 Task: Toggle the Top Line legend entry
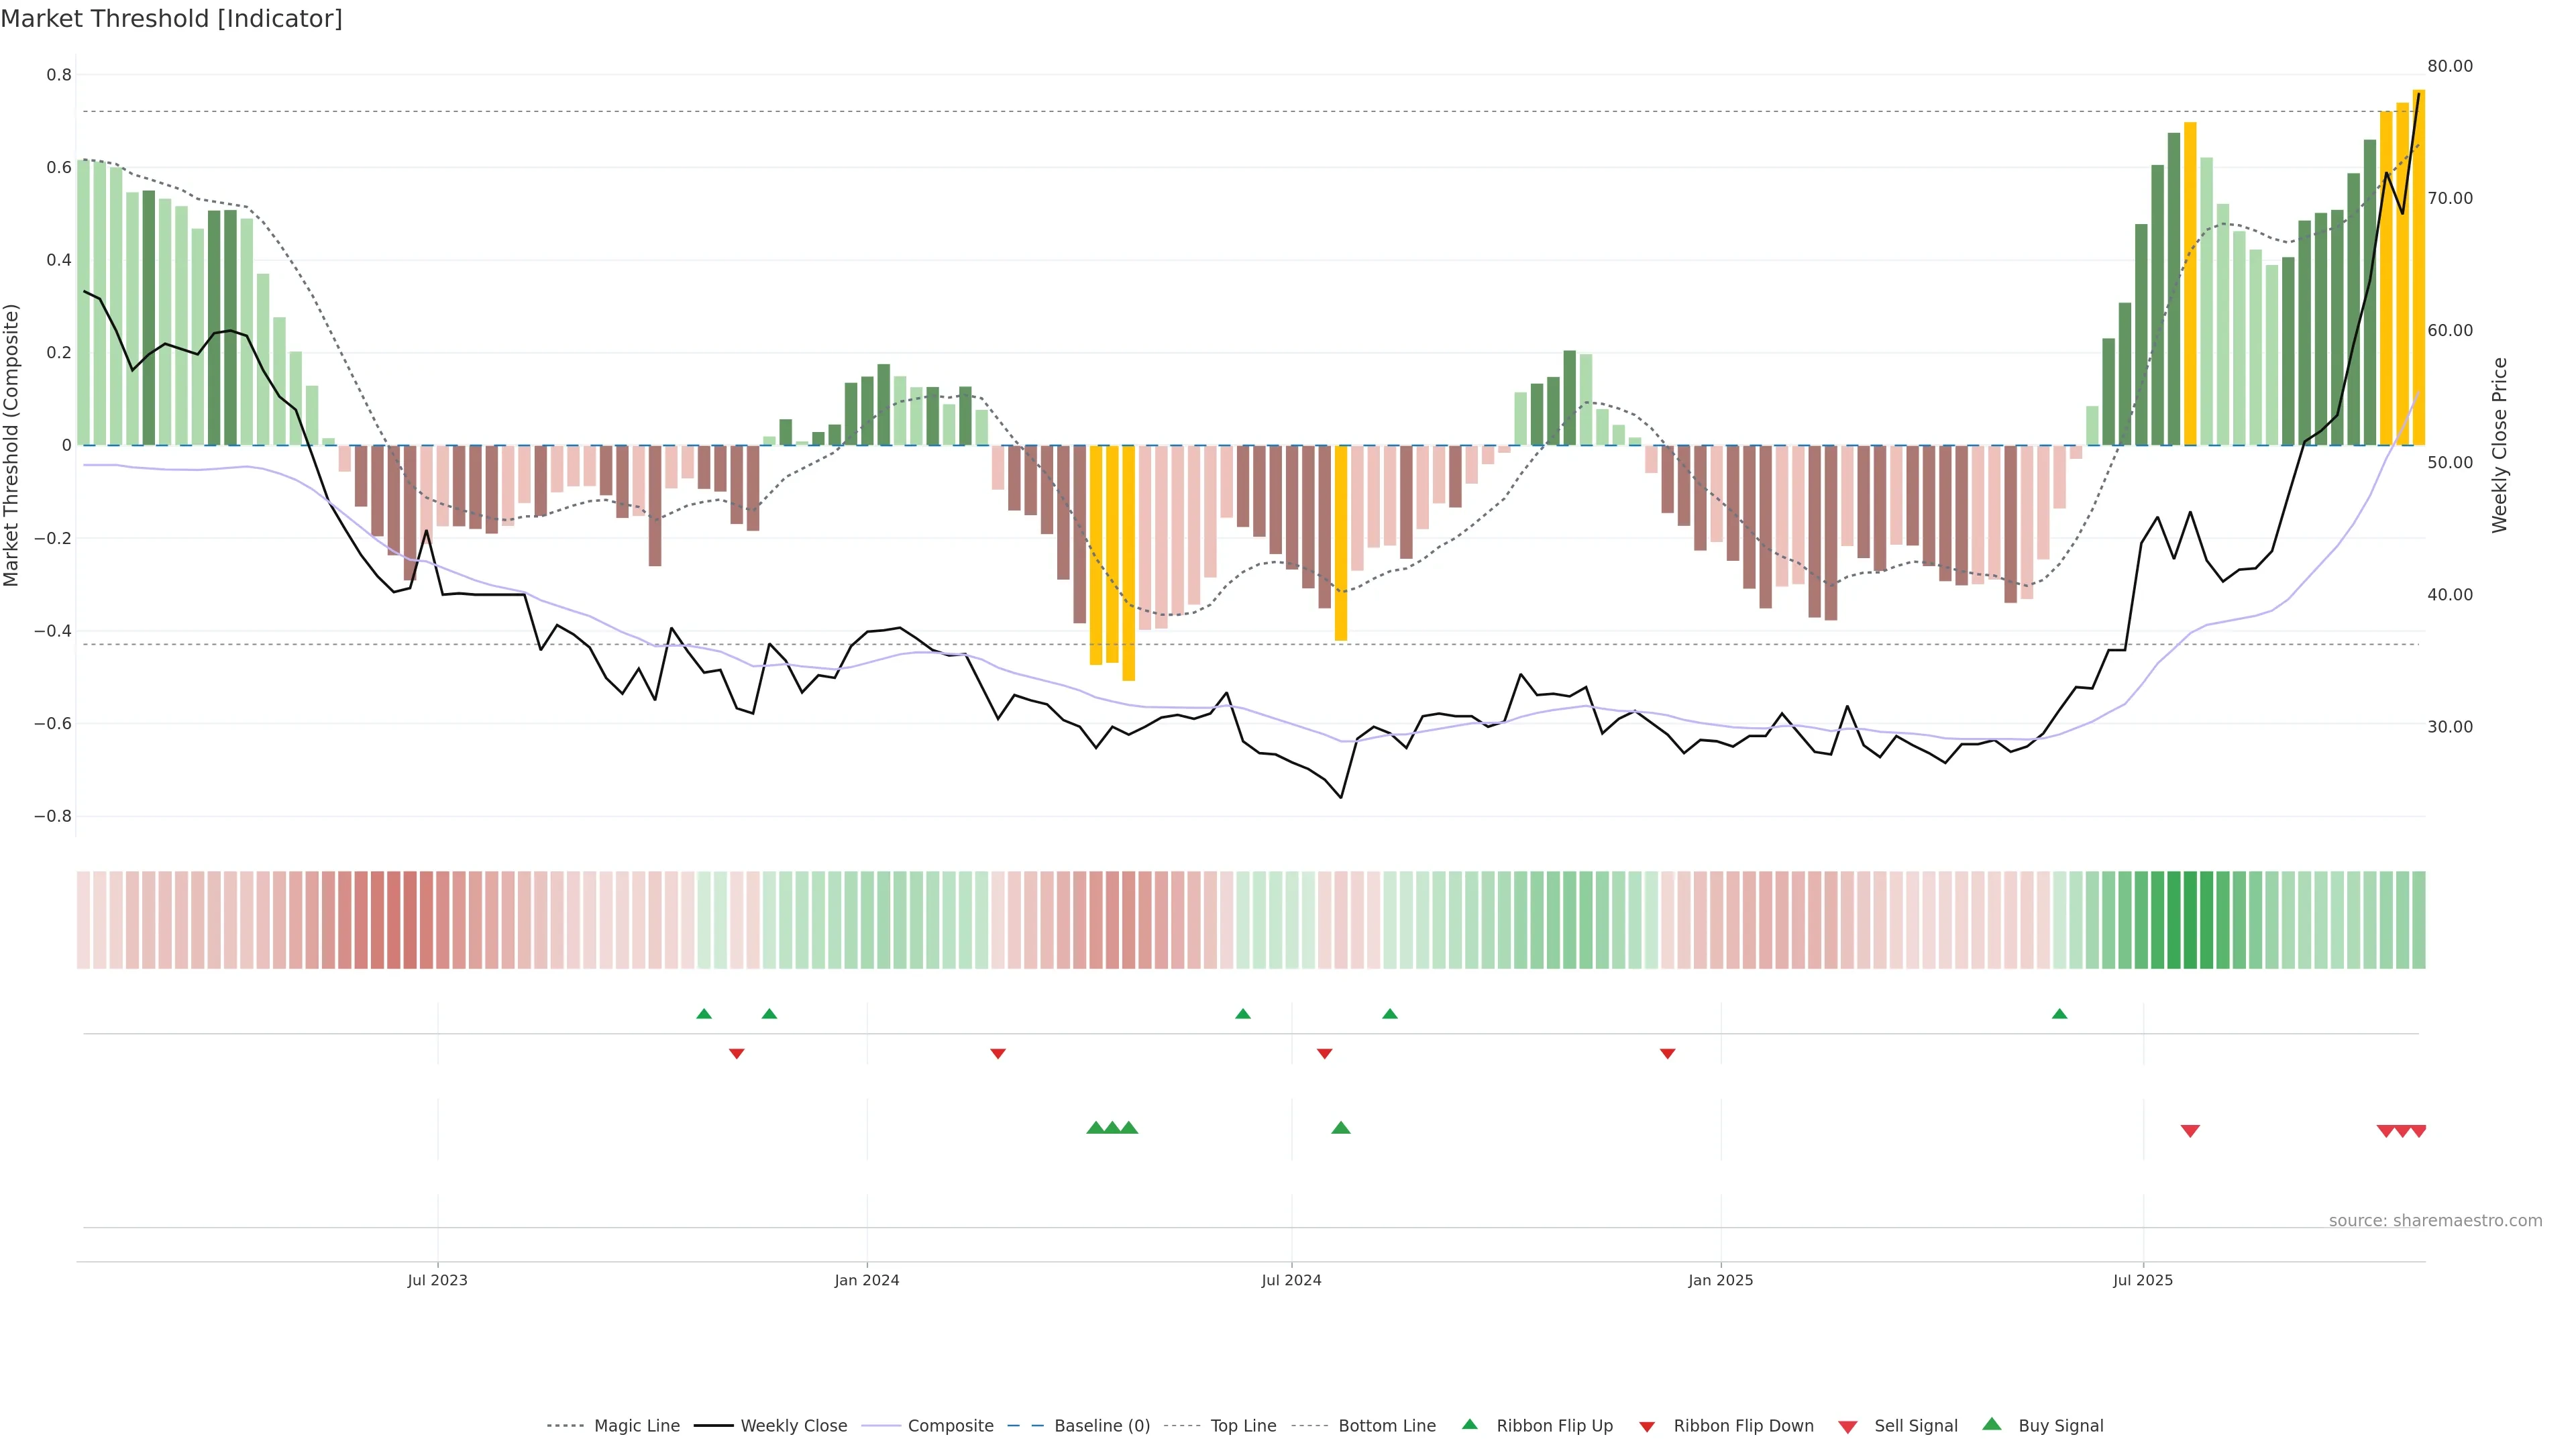click(x=1243, y=1425)
